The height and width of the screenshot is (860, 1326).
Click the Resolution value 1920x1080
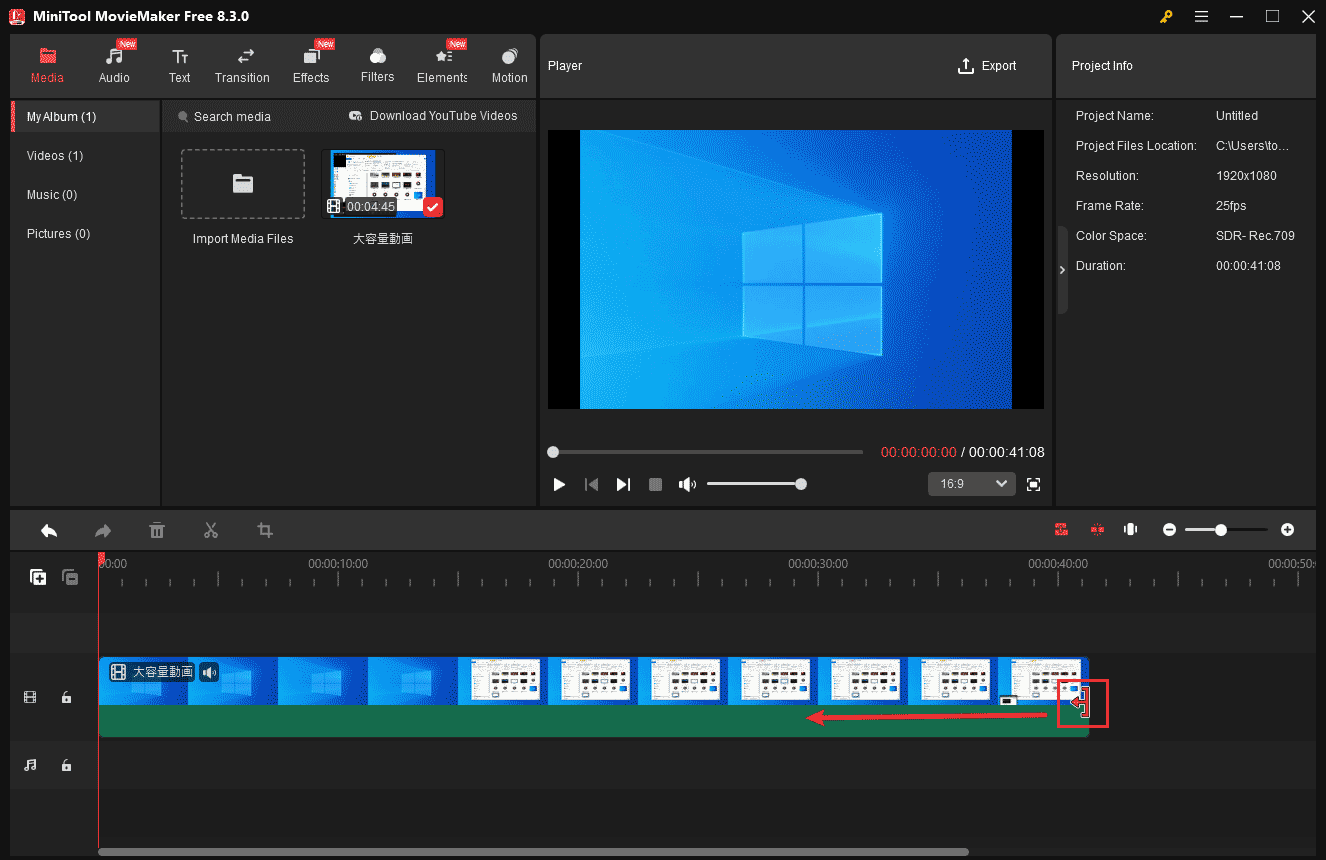click(1246, 176)
